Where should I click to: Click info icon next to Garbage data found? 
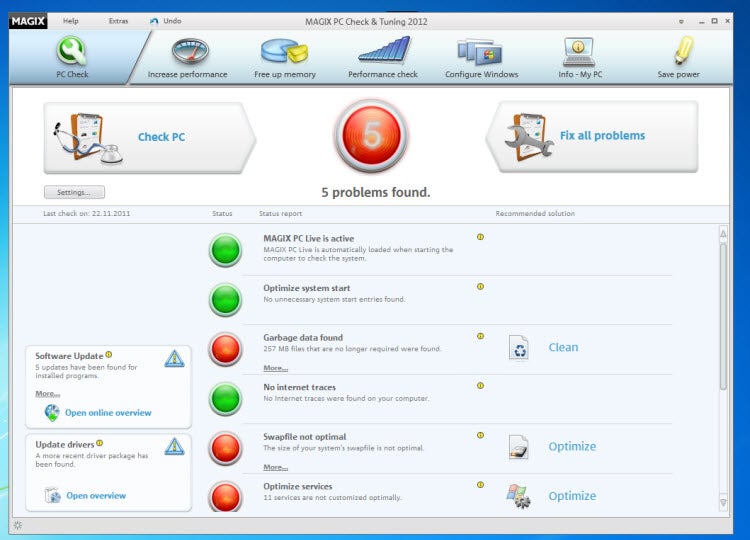[x=480, y=336]
